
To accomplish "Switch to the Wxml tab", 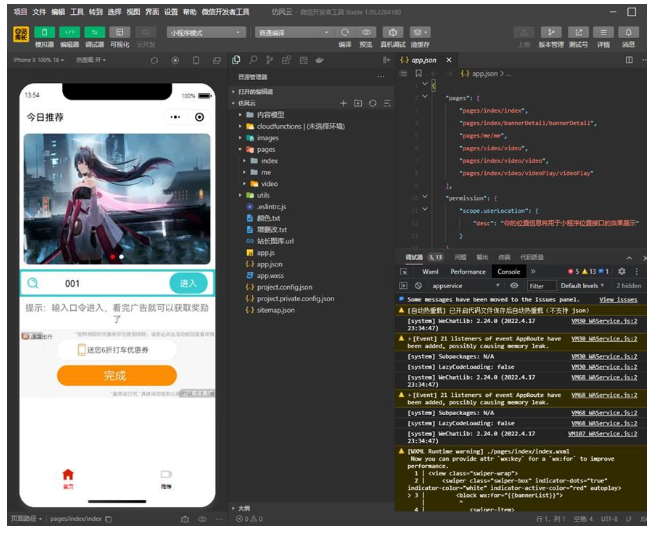I will [430, 272].
